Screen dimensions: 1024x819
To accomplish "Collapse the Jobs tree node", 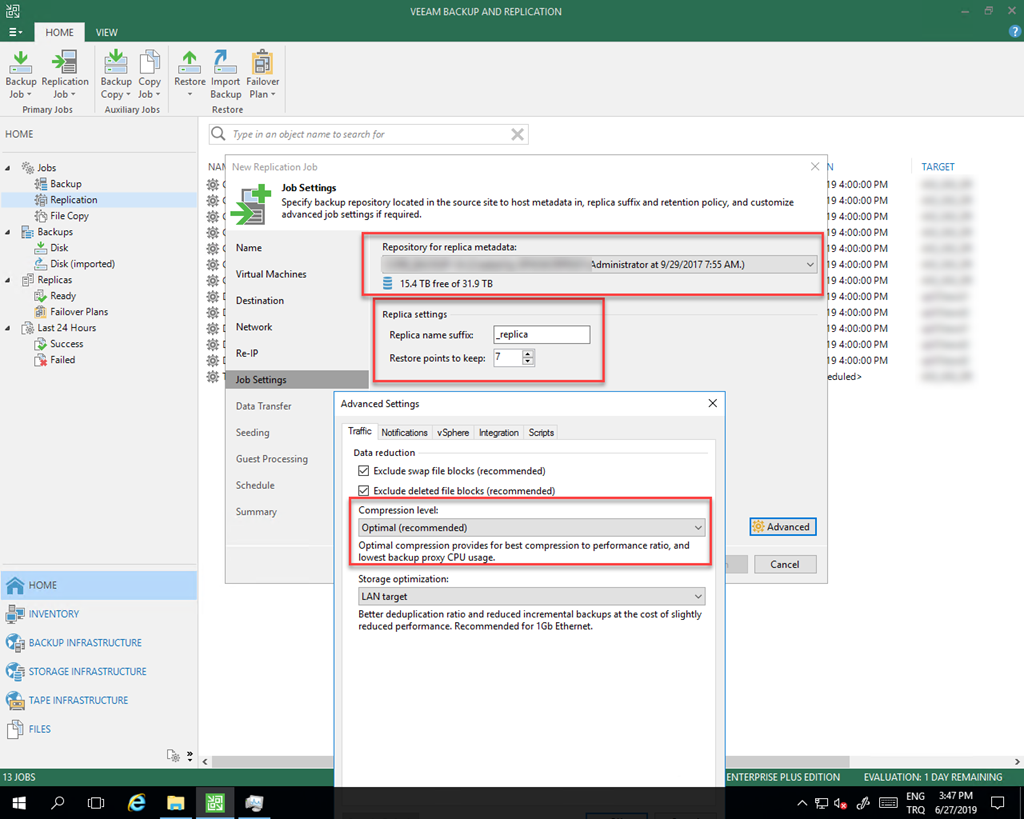I will (x=8, y=168).
